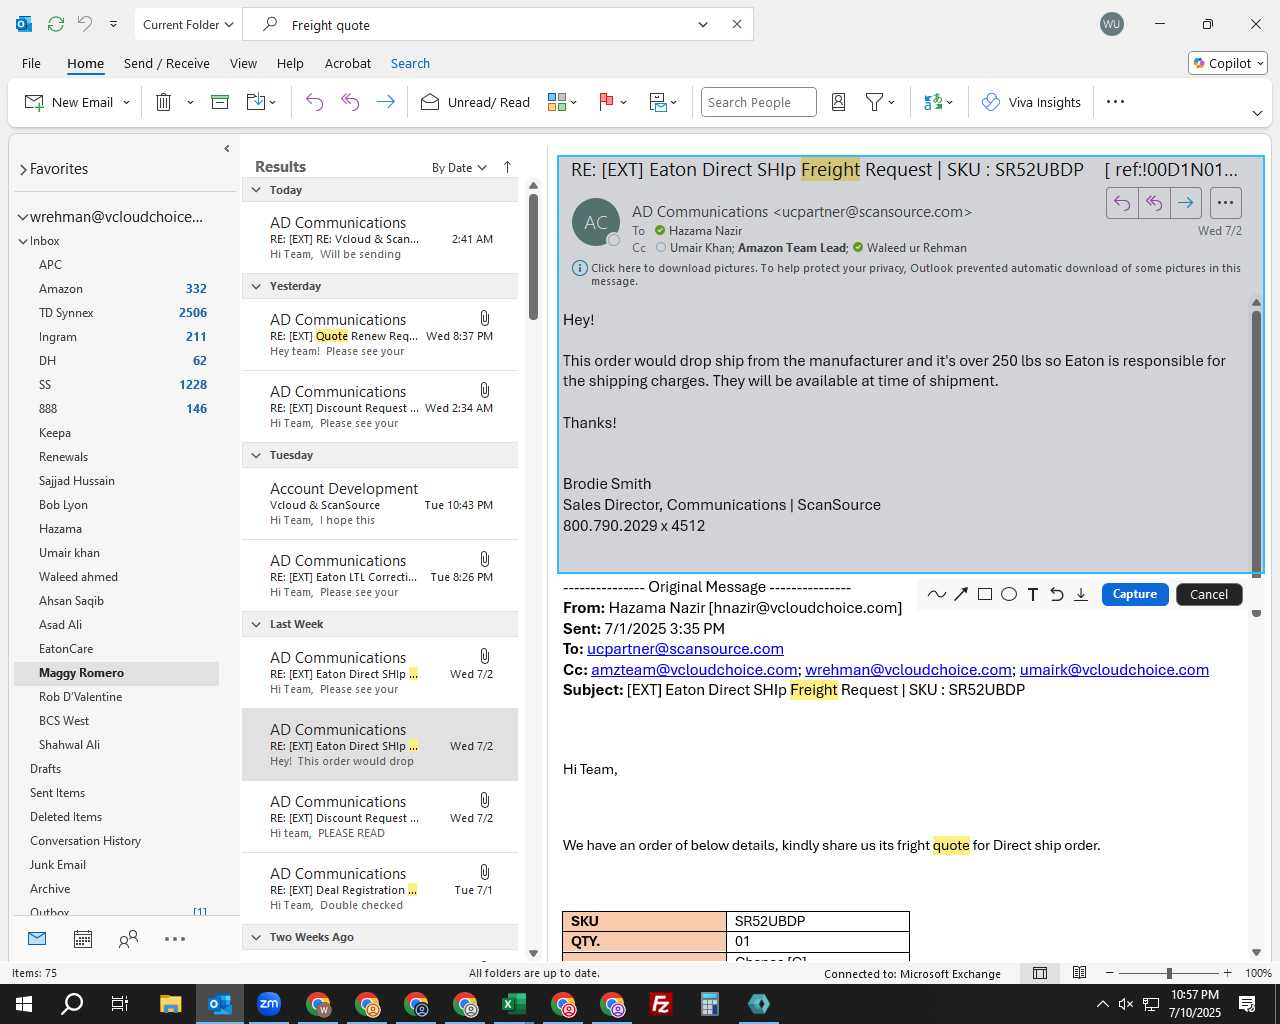Open the By Date sort dropdown
This screenshot has height=1024, width=1280.
459,168
